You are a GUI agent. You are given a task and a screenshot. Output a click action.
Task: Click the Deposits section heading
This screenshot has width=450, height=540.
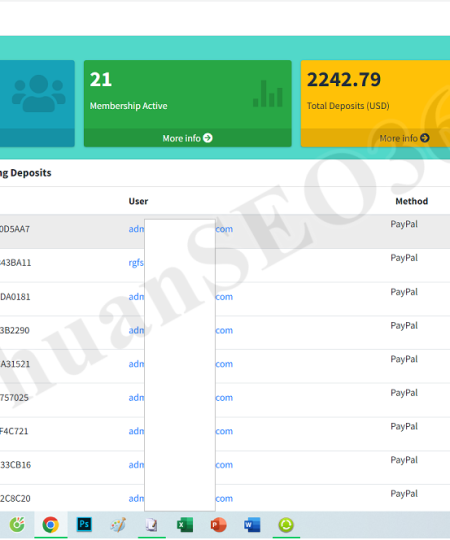[25, 173]
